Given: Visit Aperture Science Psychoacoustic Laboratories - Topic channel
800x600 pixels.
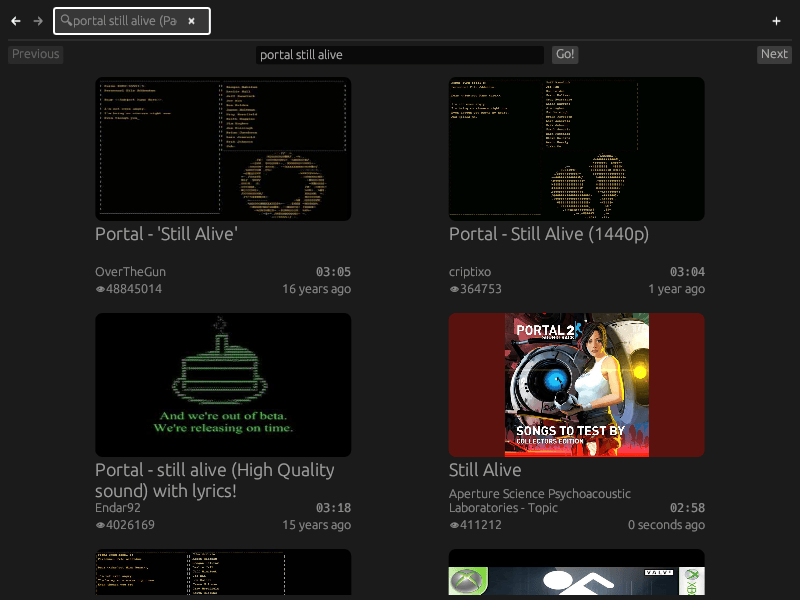Looking at the screenshot, I should [540, 501].
